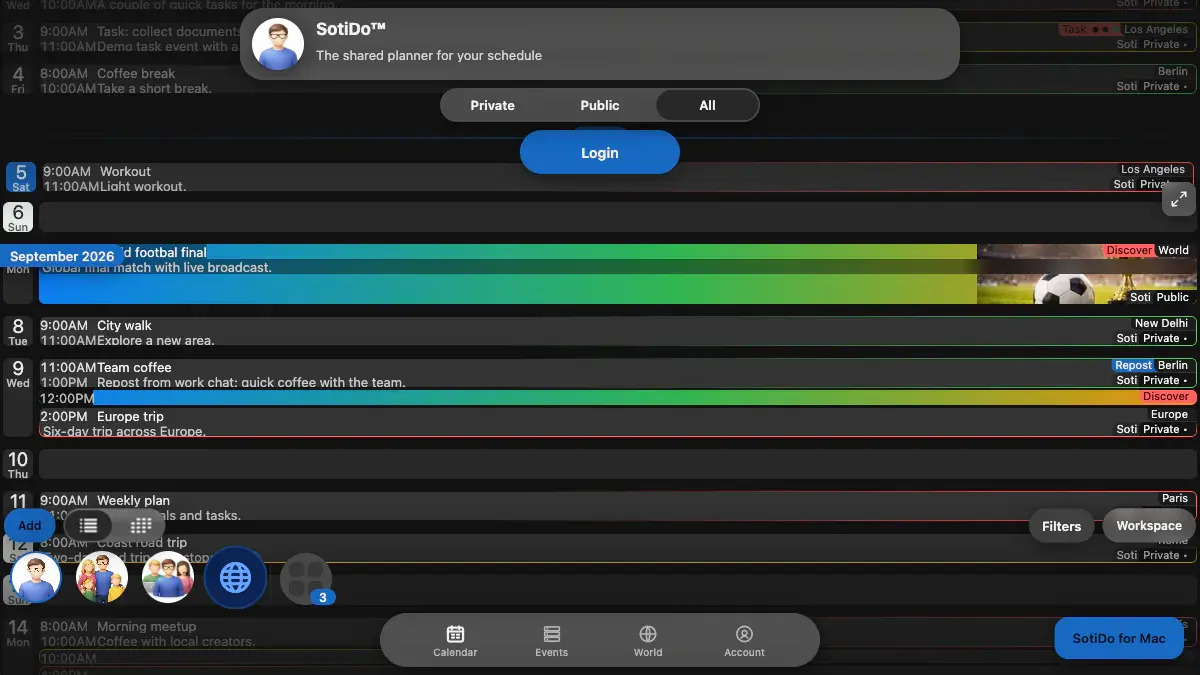Open the grid apps icon with badge 3
Image resolution: width=1200 pixels, height=675 pixels.
[x=305, y=578]
